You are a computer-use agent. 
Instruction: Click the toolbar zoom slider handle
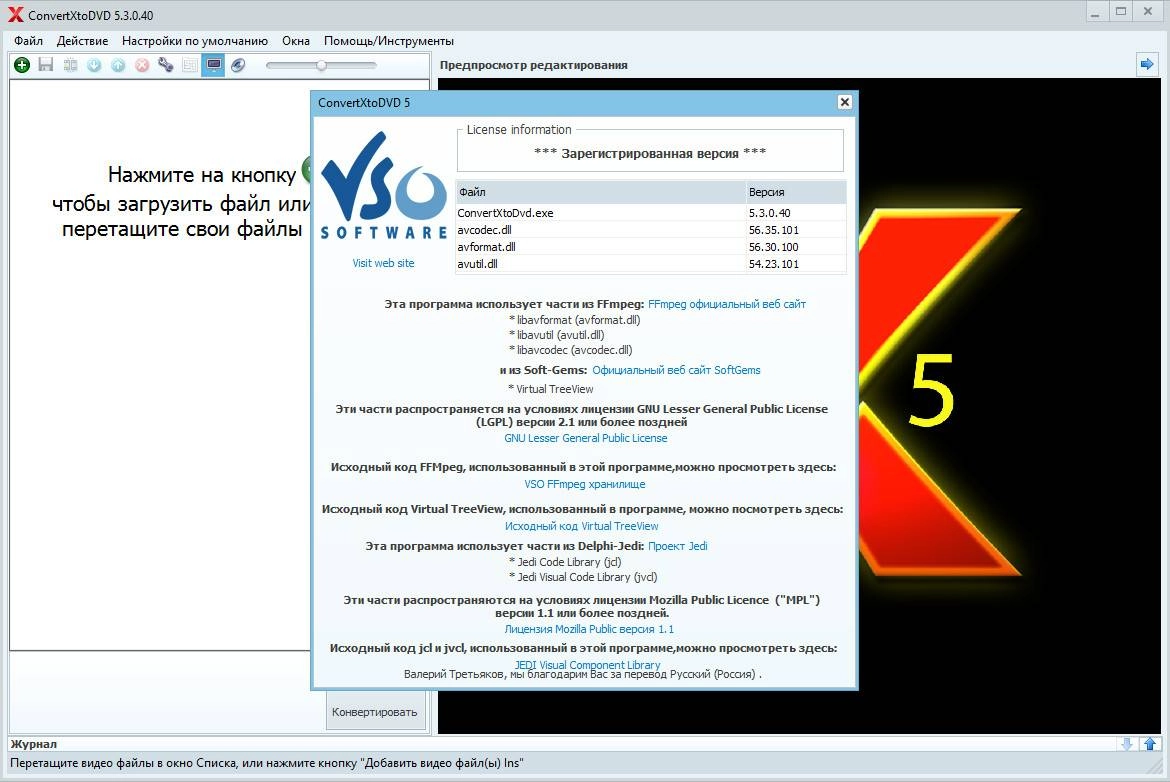(322, 65)
